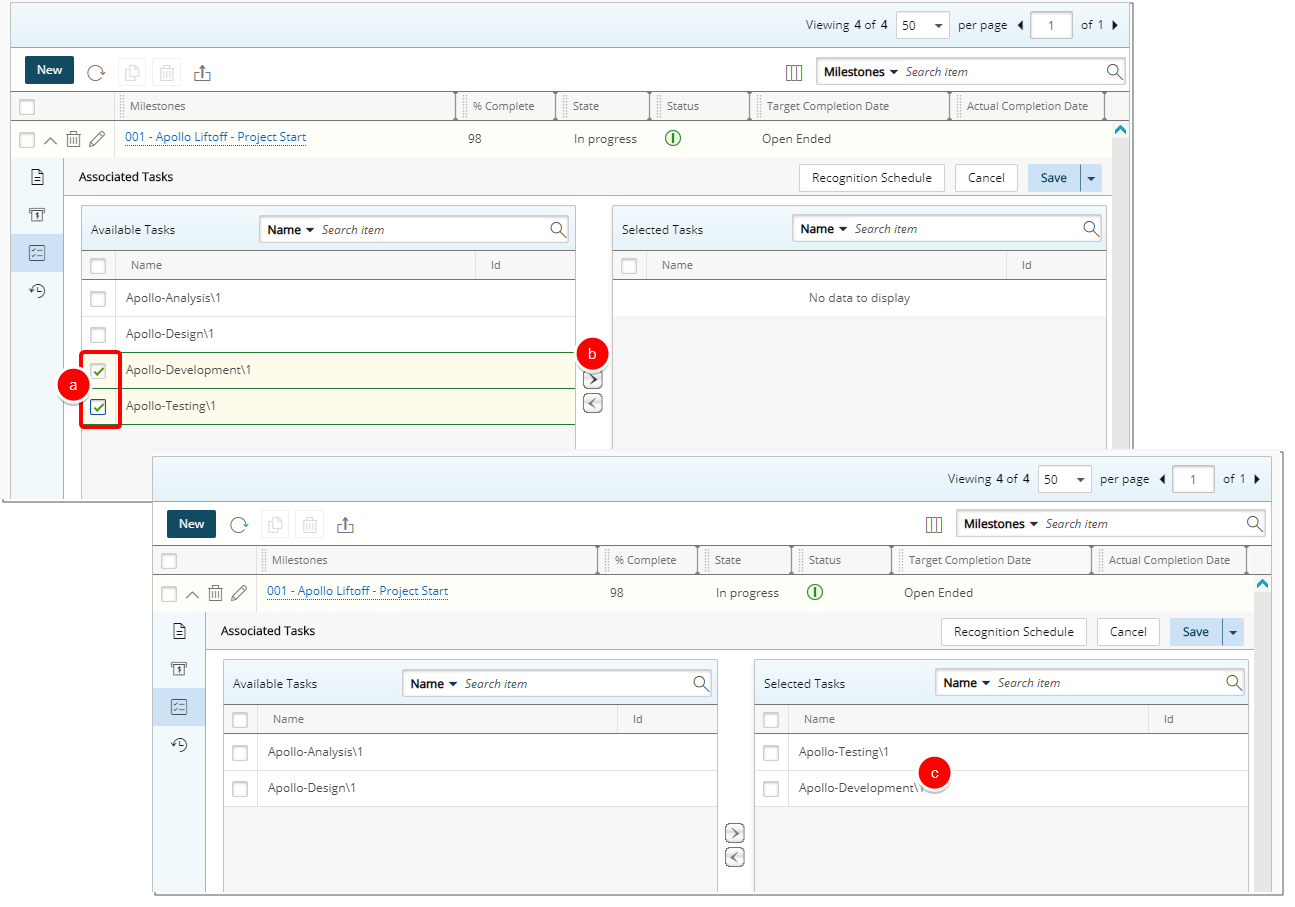1295x907 pixels.
Task: Click the move-left arrow between task lists in the front window
Action: tap(734, 857)
